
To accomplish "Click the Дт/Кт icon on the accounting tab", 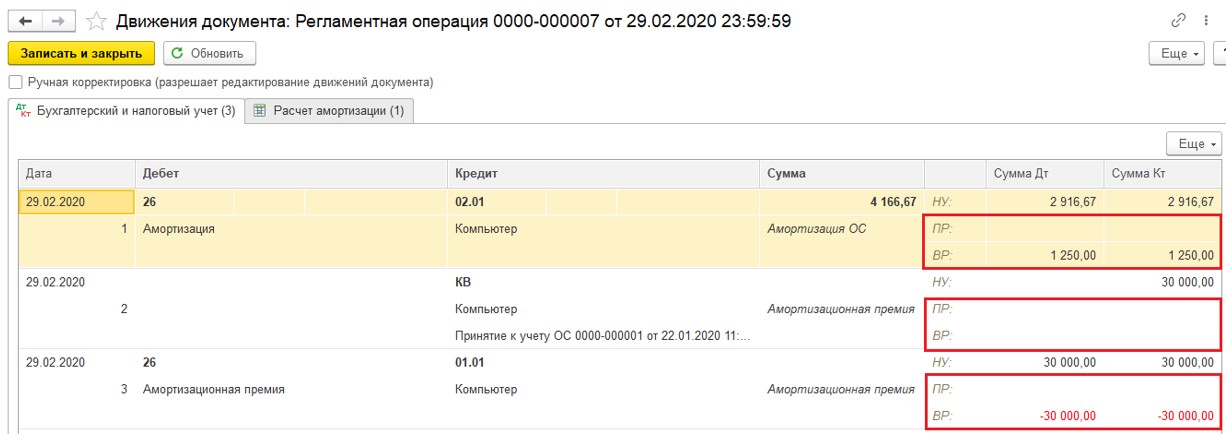I will point(24,112).
